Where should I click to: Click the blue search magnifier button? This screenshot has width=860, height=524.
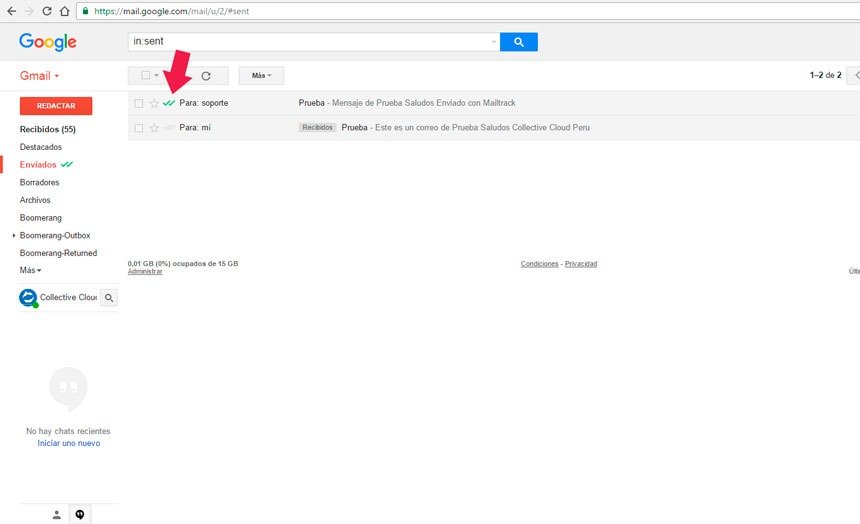point(518,42)
